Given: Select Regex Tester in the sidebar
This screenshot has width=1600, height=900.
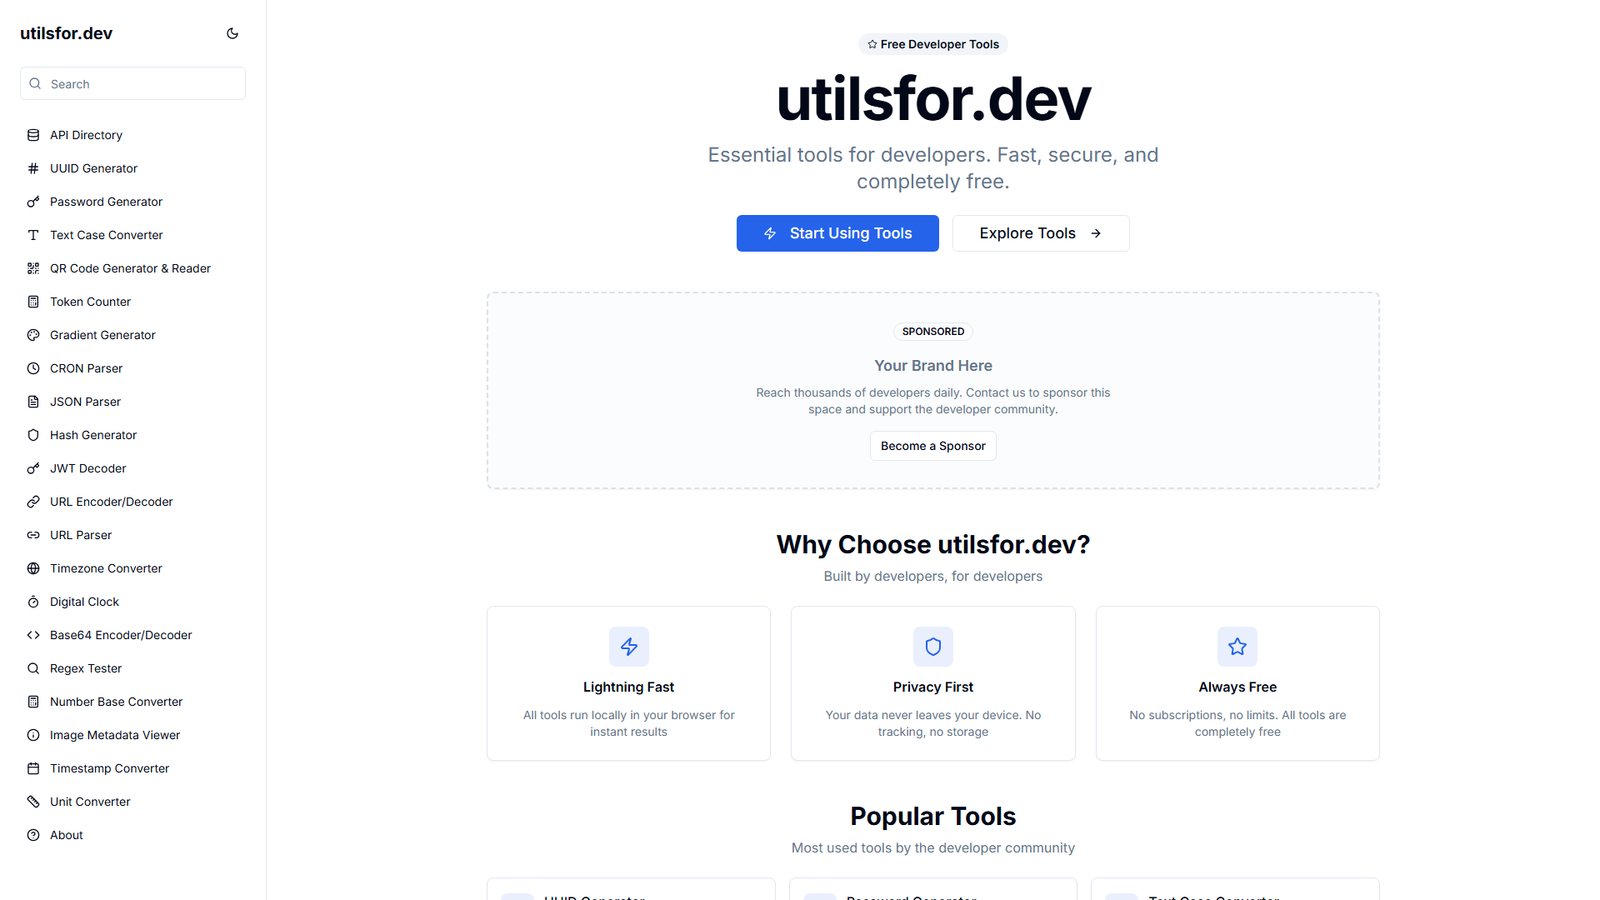Looking at the screenshot, I should point(86,668).
